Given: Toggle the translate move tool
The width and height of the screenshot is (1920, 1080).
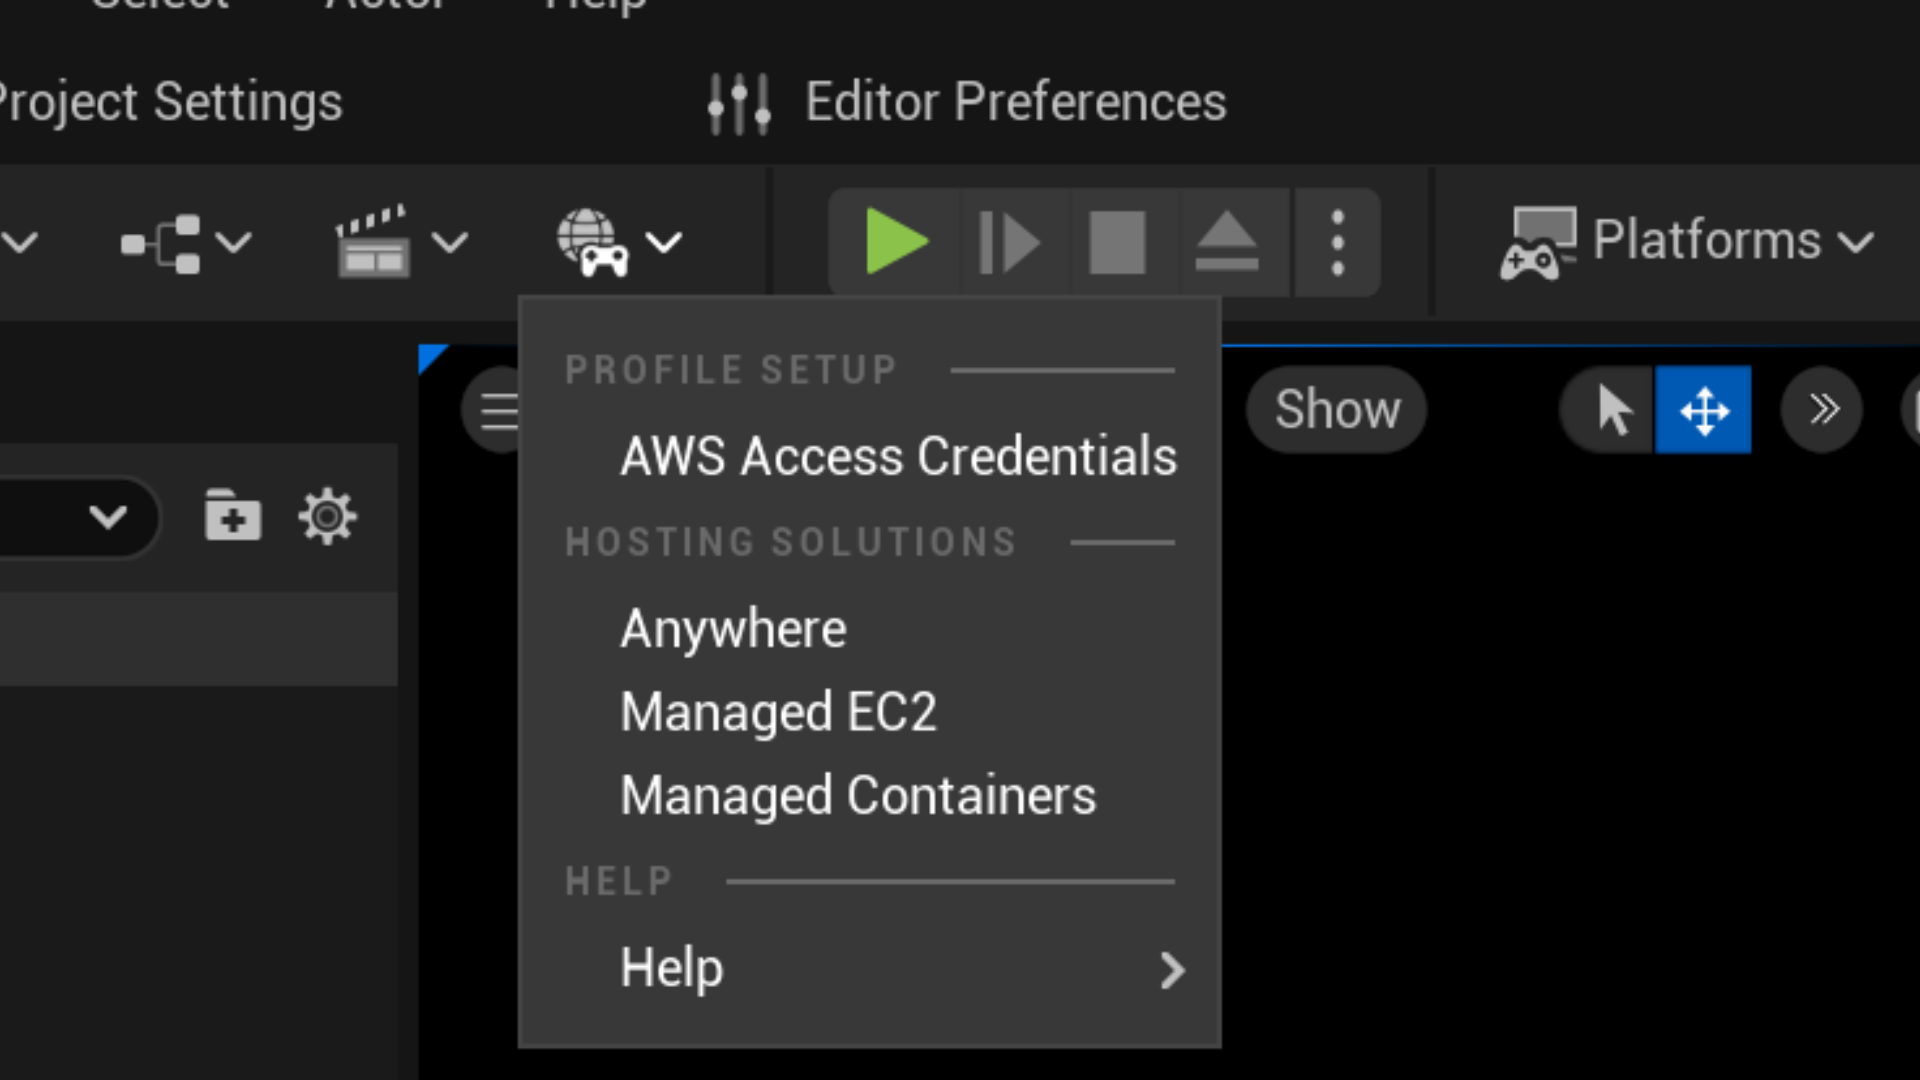Looking at the screenshot, I should point(1703,410).
